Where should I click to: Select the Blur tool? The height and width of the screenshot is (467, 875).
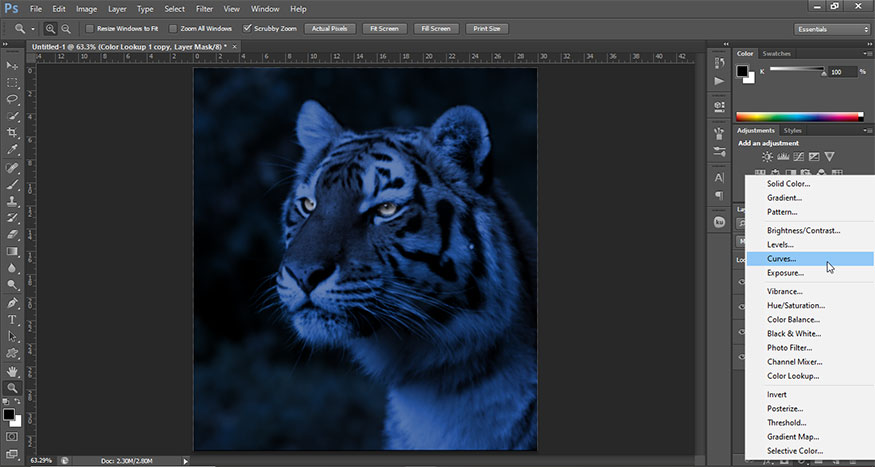click(x=12, y=268)
